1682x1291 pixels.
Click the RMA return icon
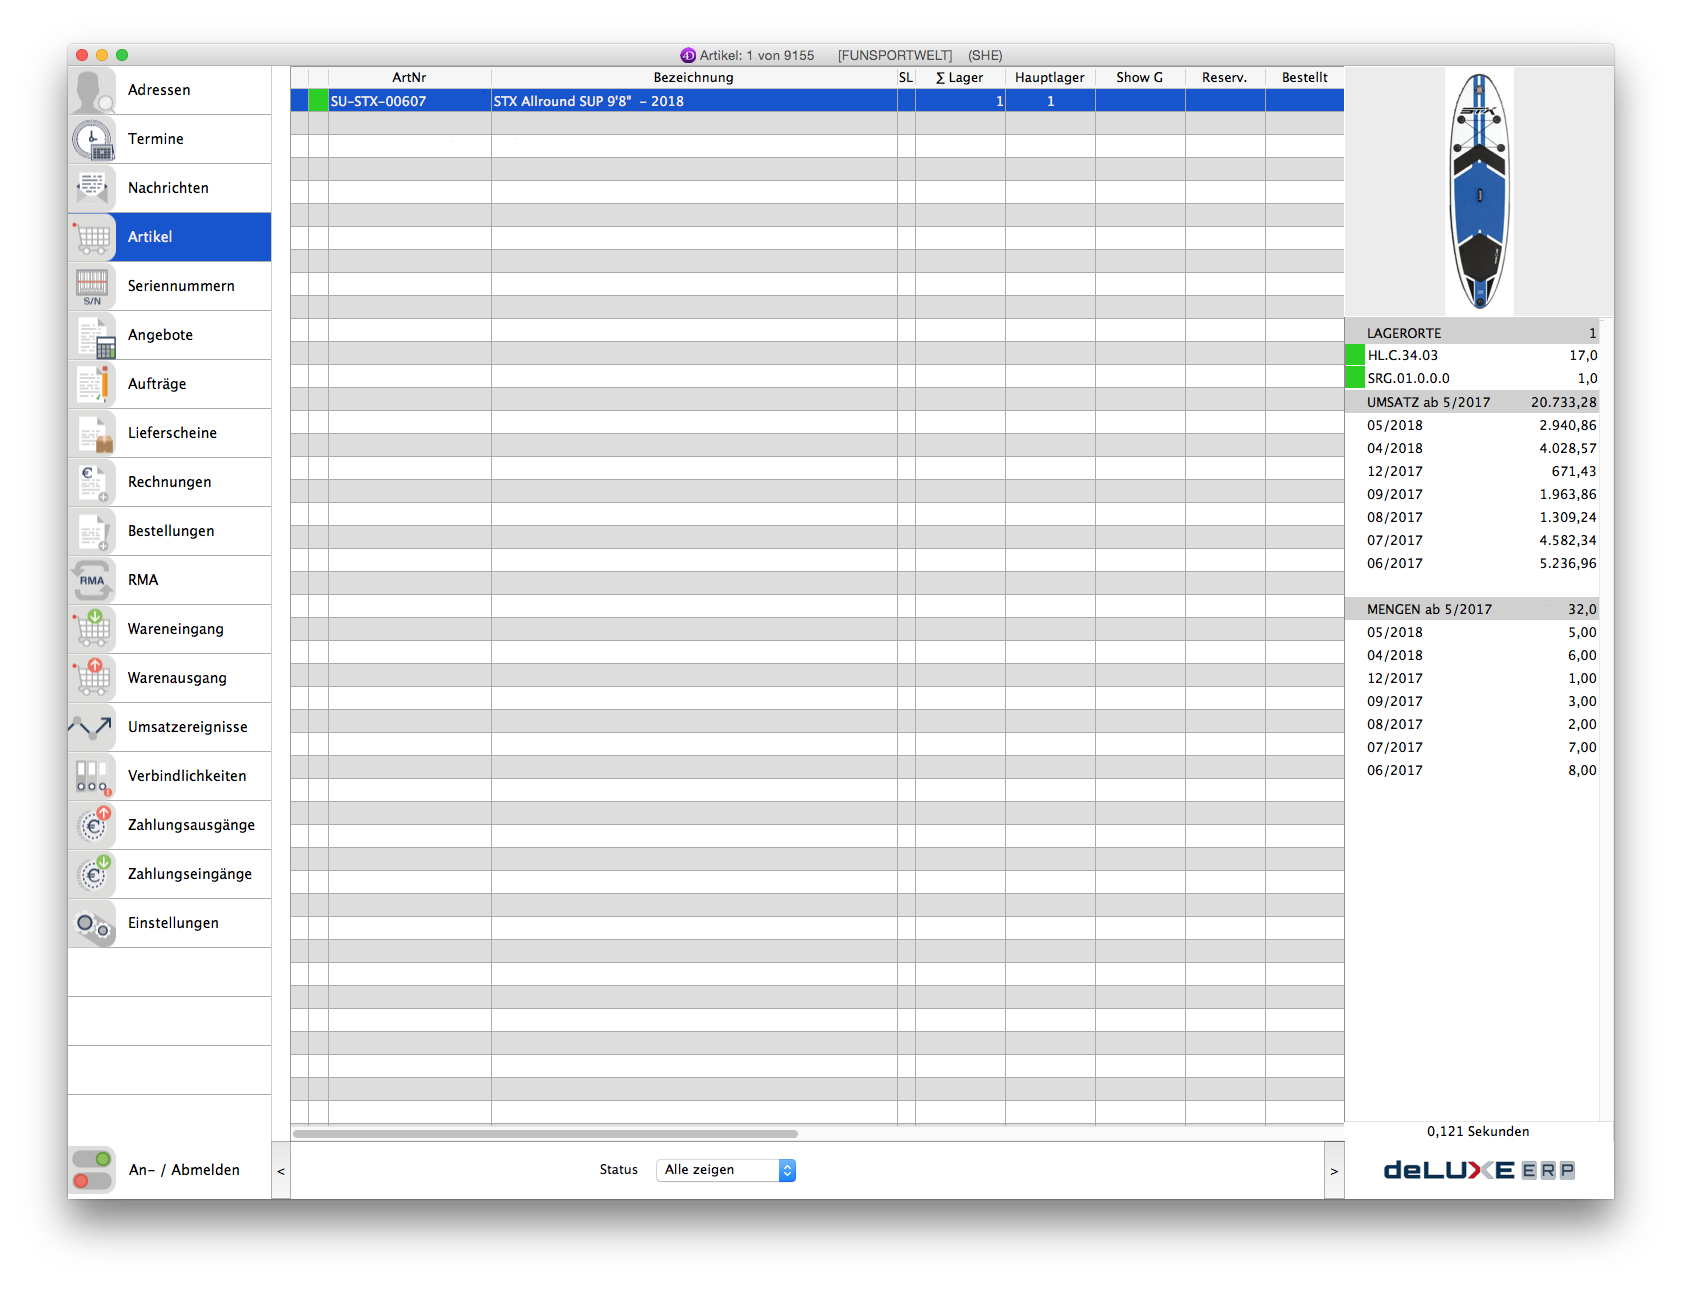93,580
